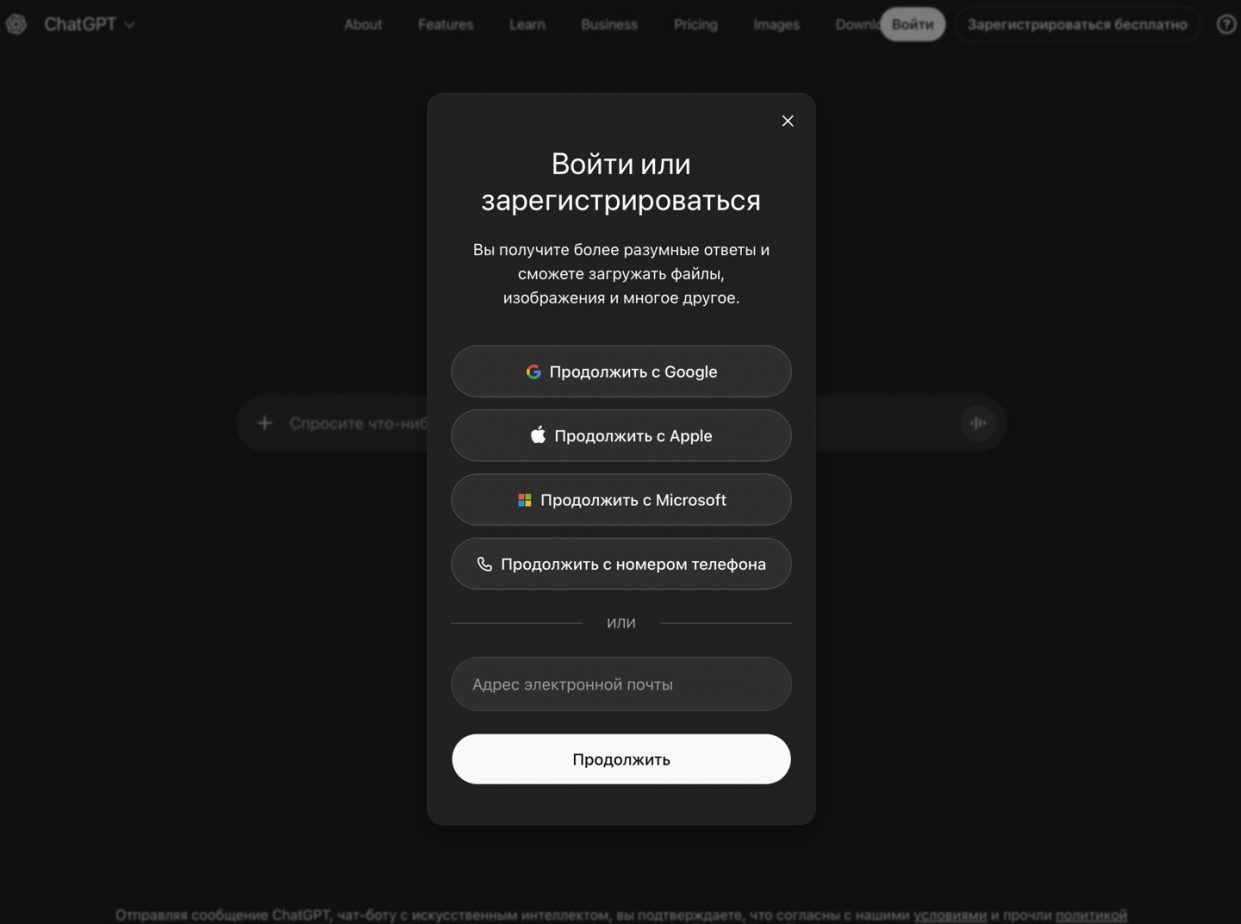
Task: Click Зарегистрироваться бесплатно button
Action: point(1077,24)
